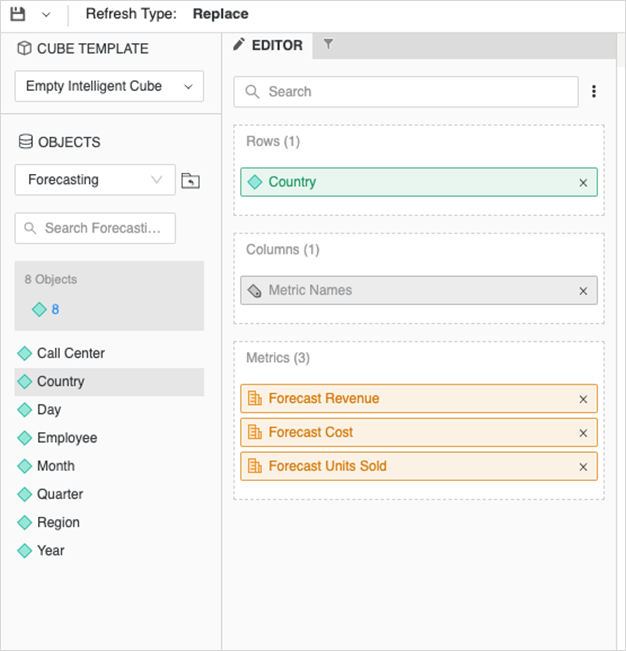Switch to the filter tab icon

[329, 45]
